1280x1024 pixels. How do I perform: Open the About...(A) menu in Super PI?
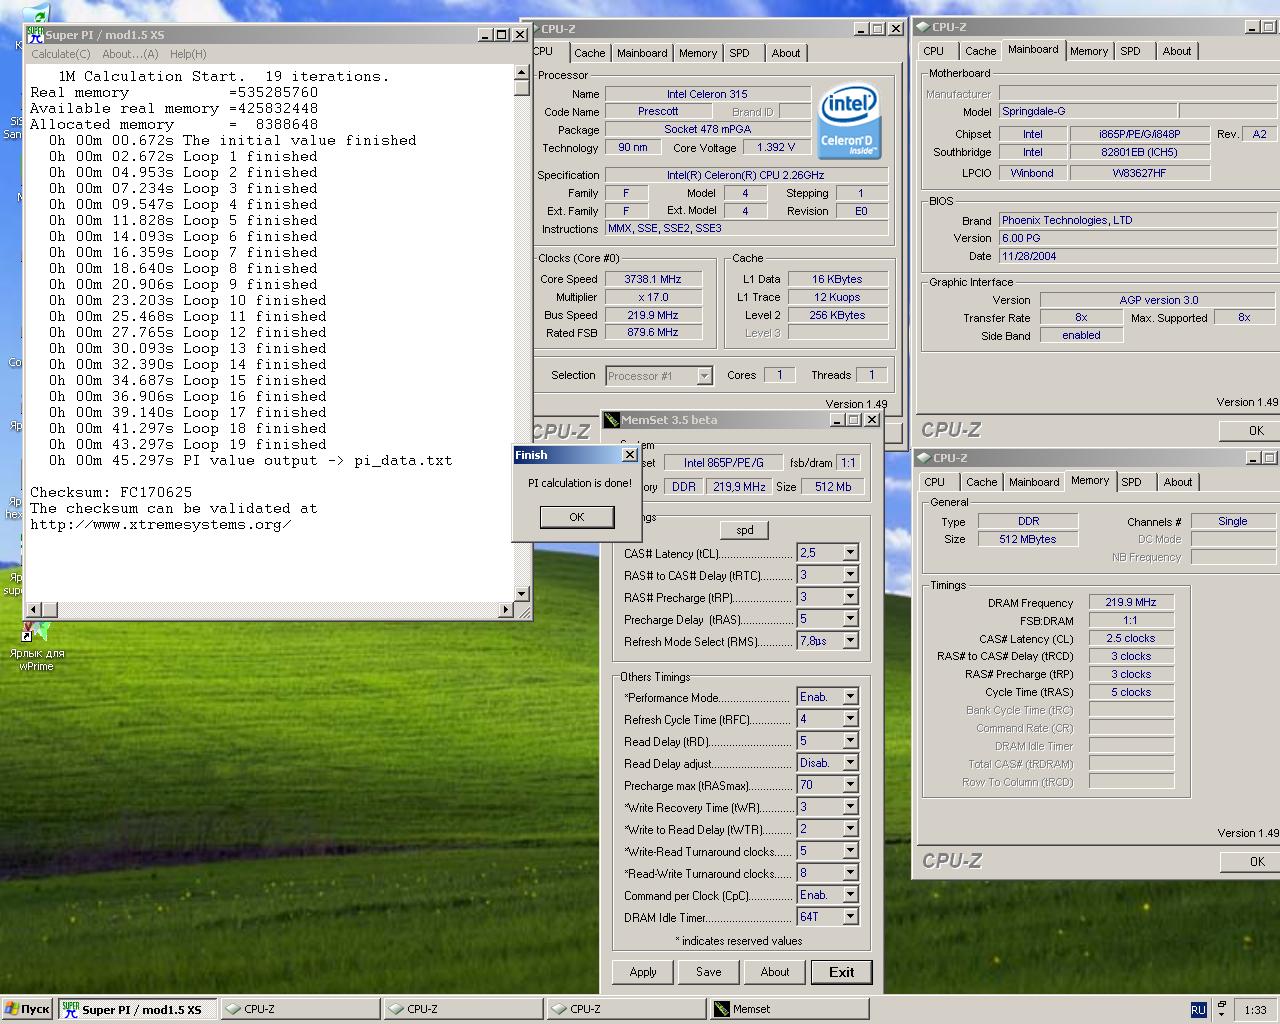pos(130,54)
